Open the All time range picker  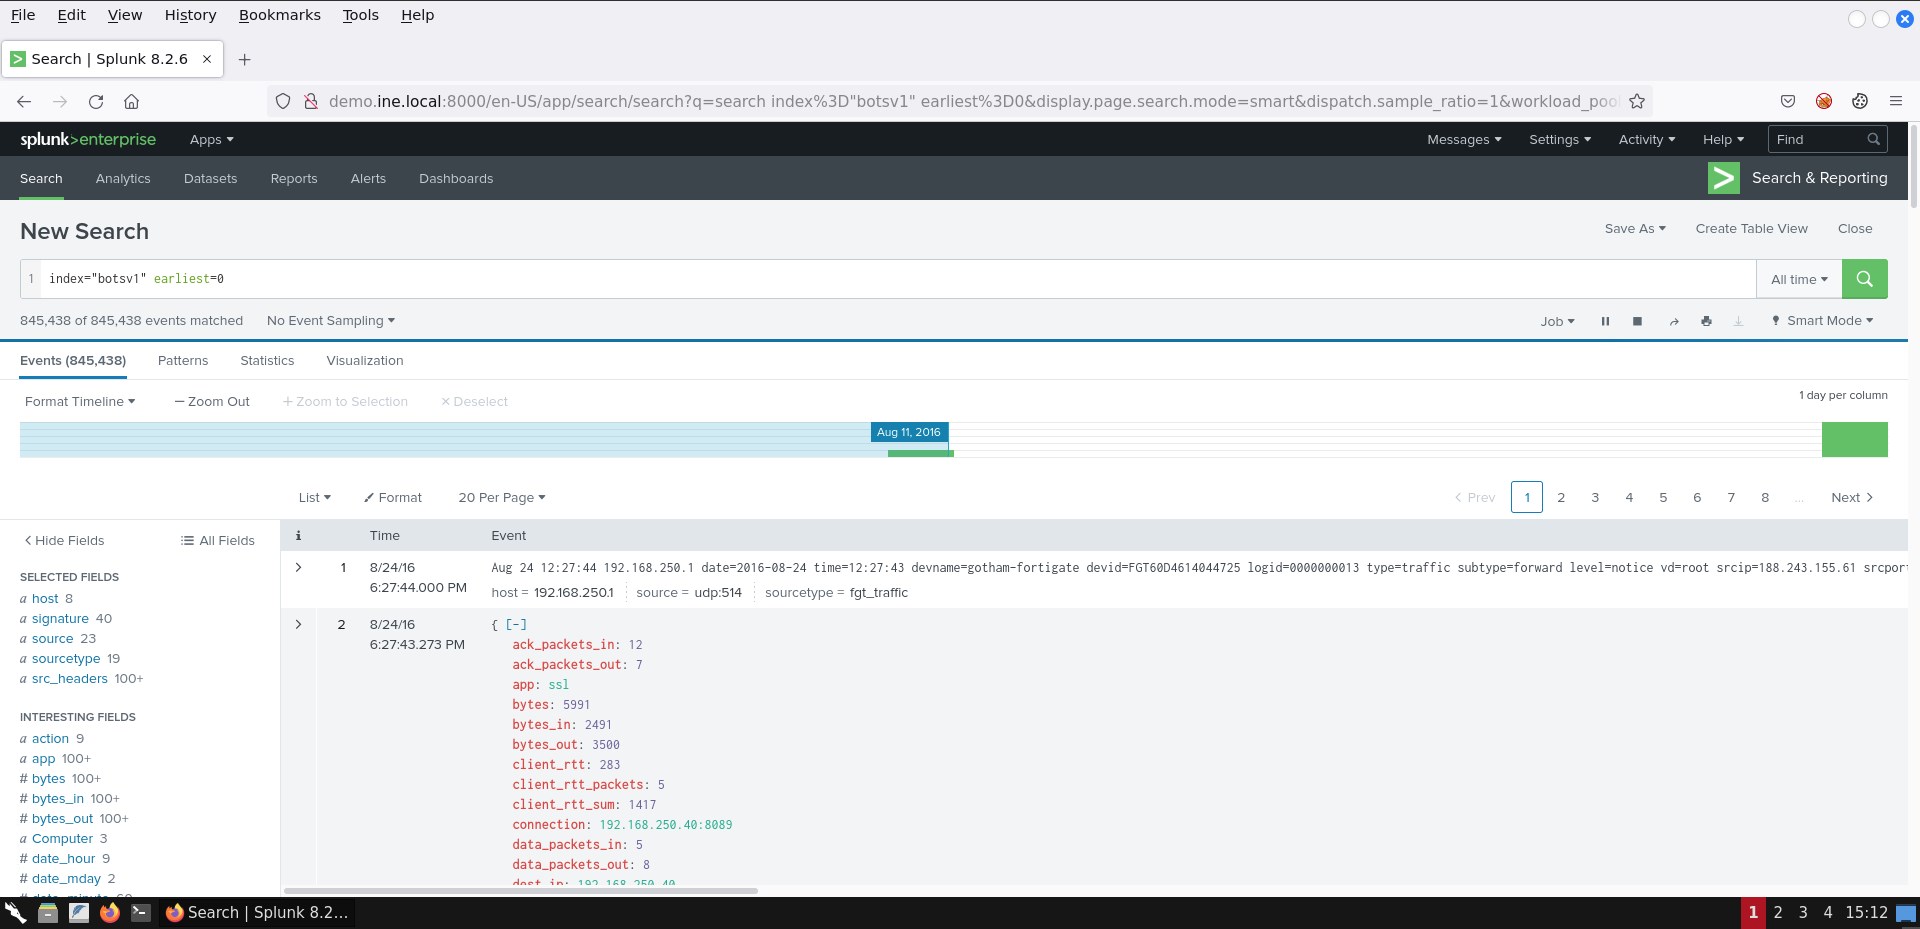point(1799,279)
